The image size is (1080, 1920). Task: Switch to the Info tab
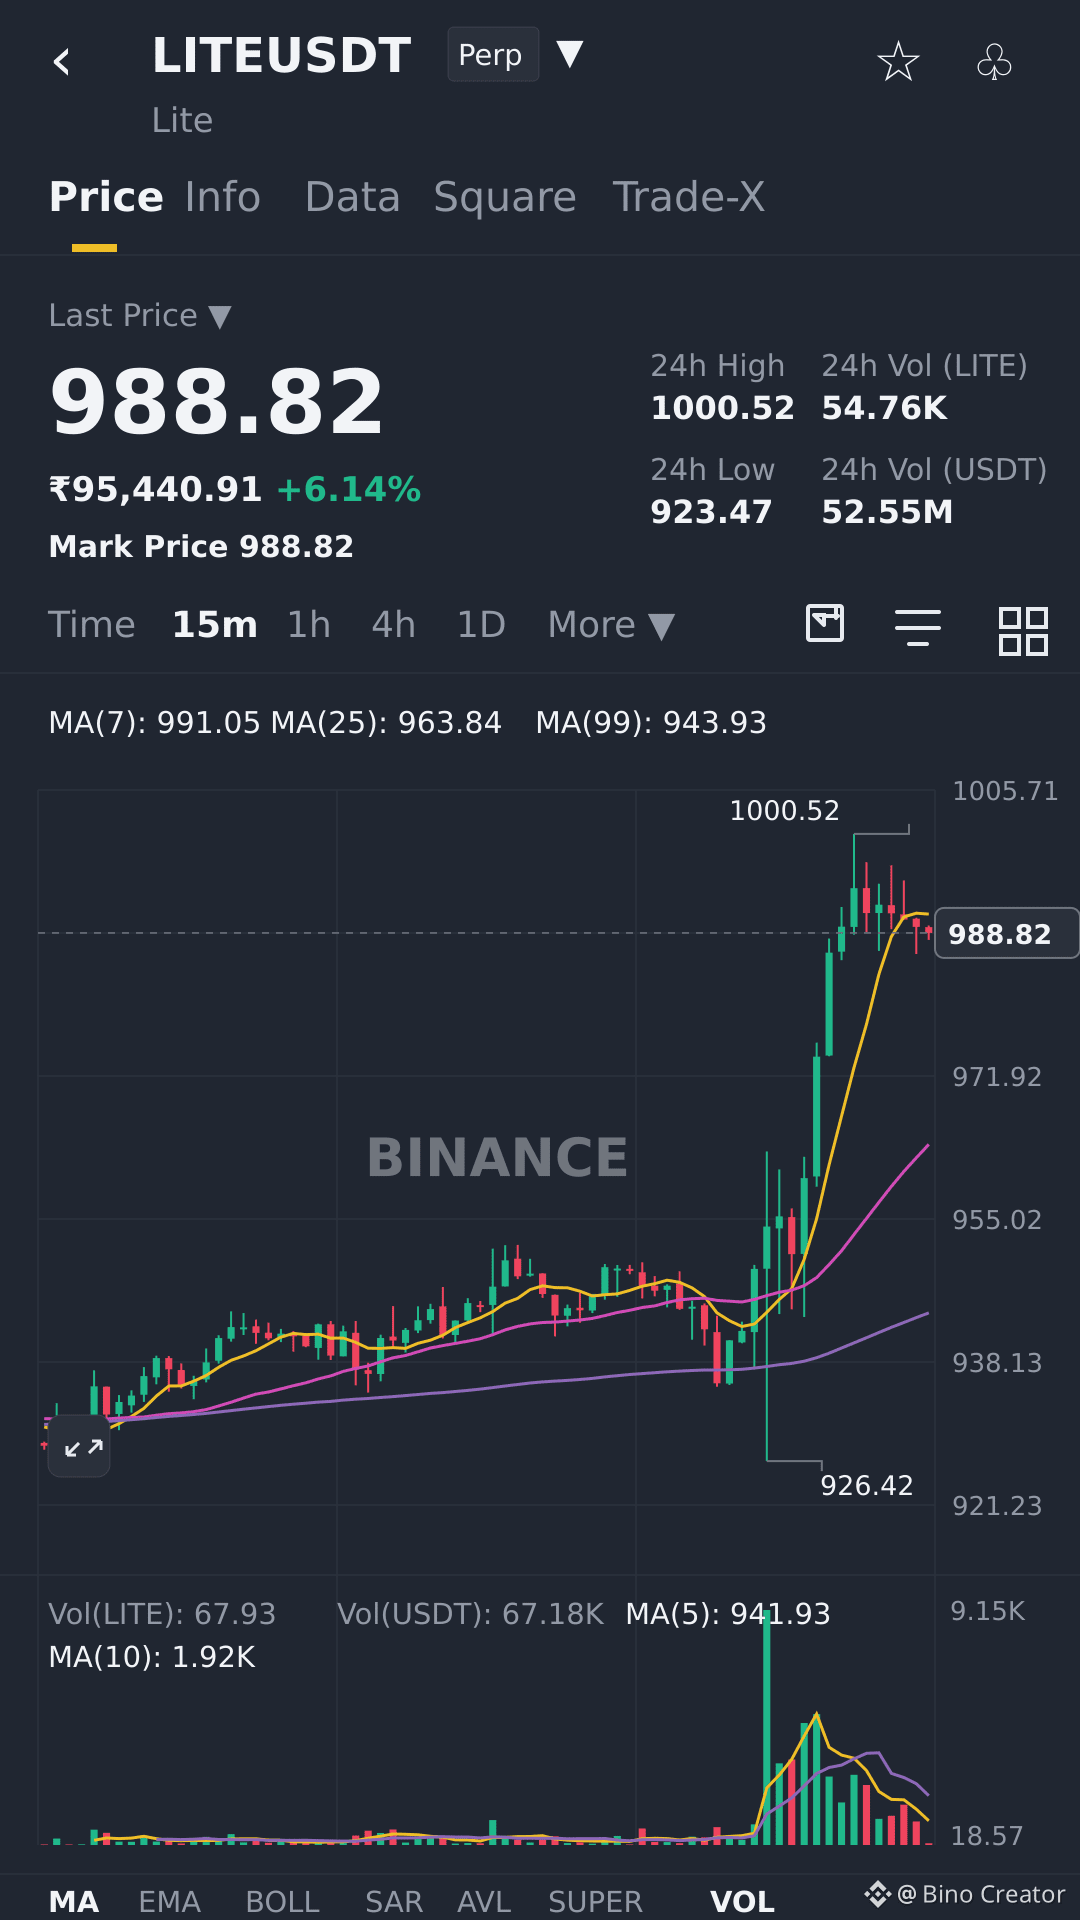click(x=223, y=197)
